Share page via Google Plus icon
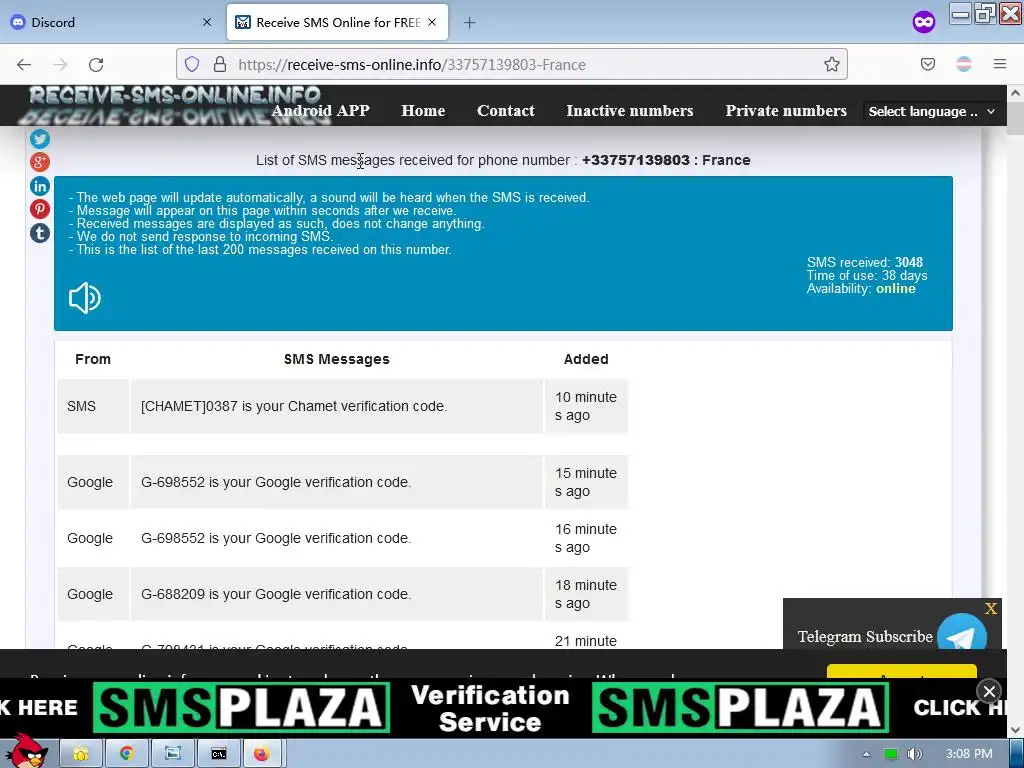 point(40,162)
